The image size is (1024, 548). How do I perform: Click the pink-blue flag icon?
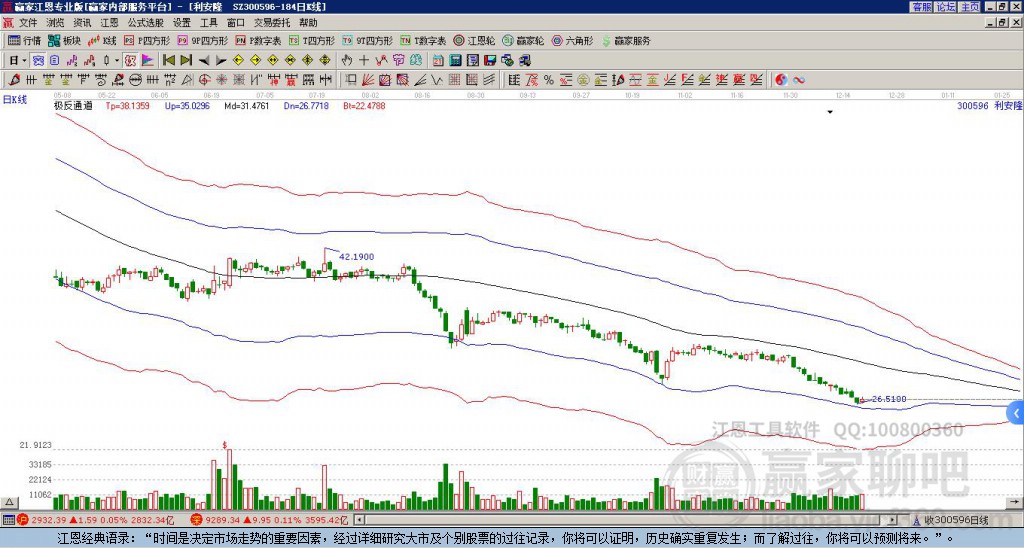click(148, 61)
